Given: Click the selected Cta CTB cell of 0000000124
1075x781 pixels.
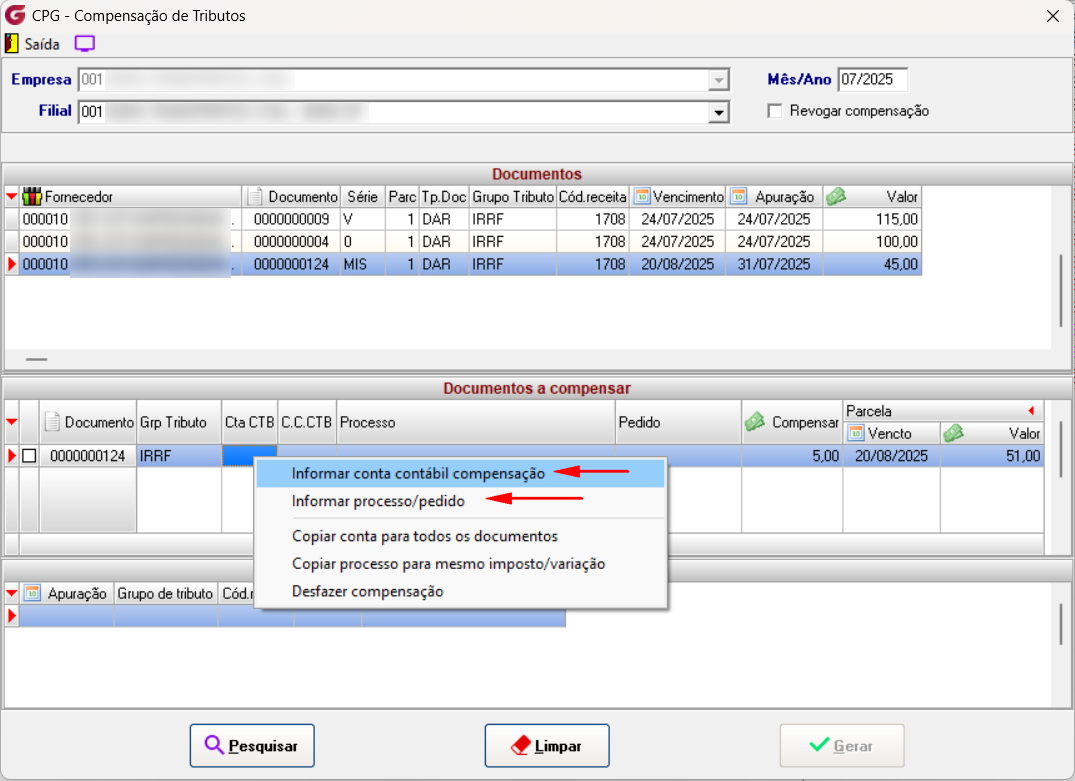Looking at the screenshot, I should (x=250, y=456).
